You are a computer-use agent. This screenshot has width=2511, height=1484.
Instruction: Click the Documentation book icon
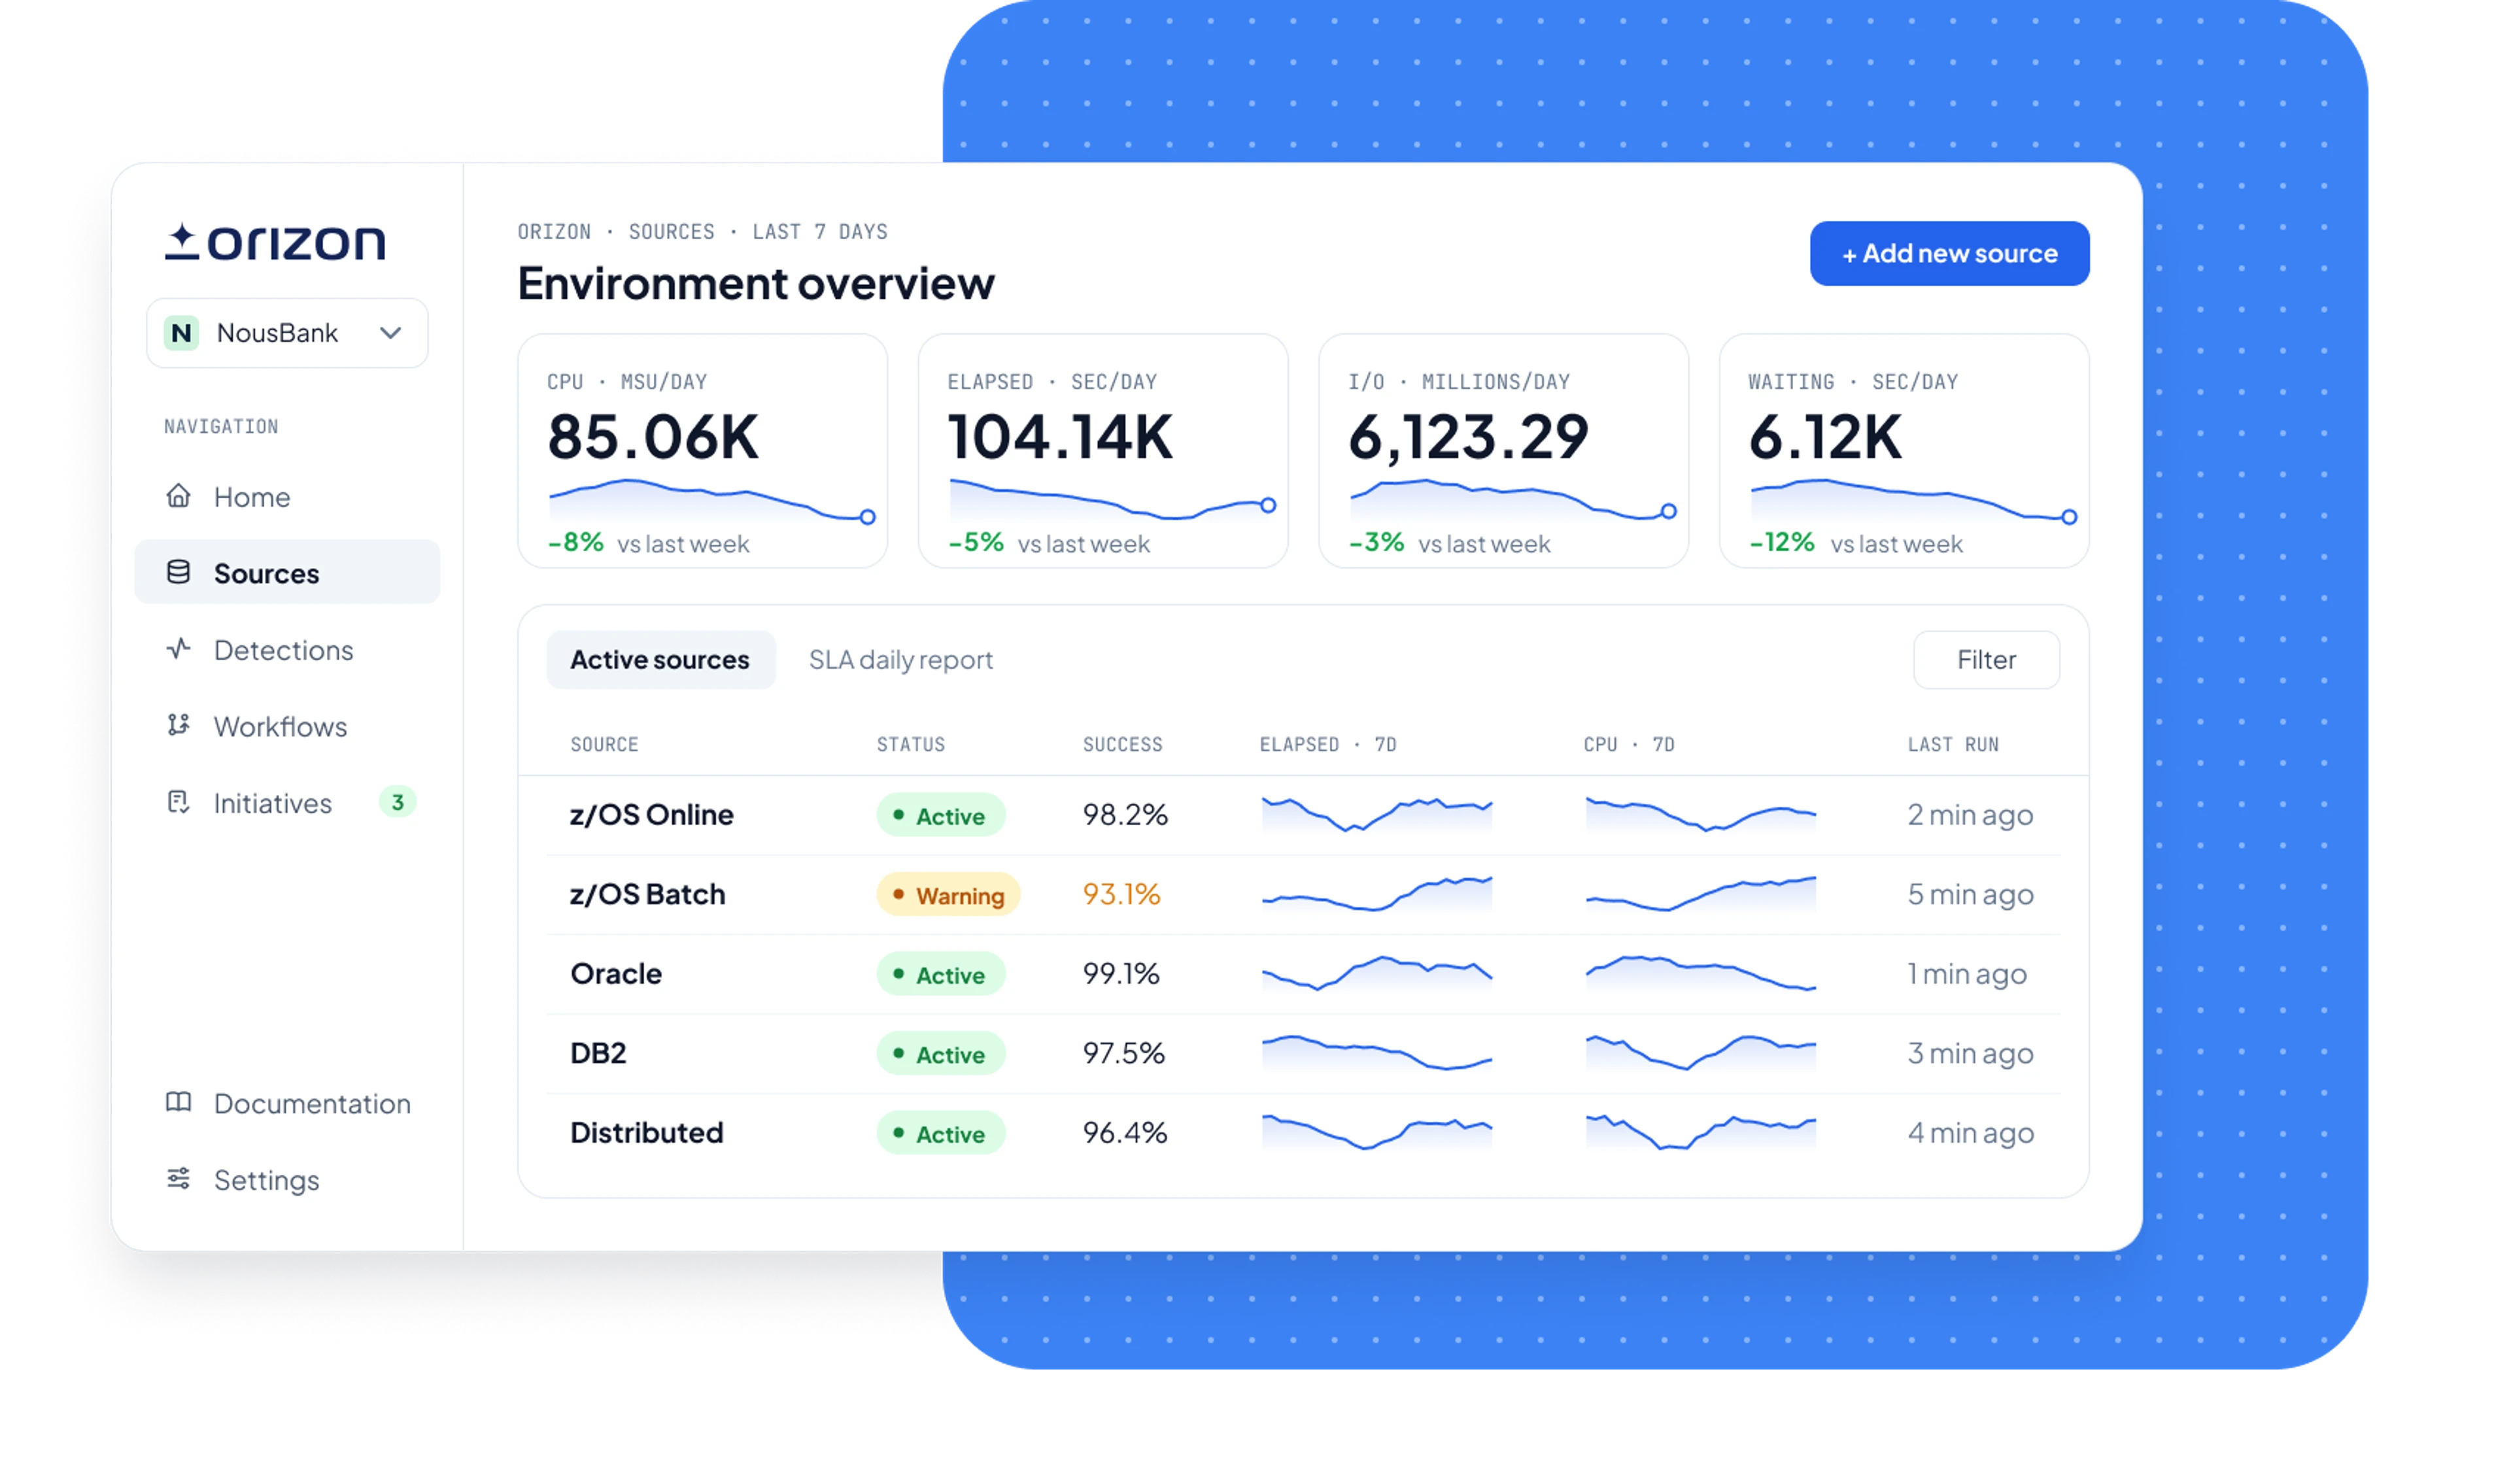tap(178, 1102)
